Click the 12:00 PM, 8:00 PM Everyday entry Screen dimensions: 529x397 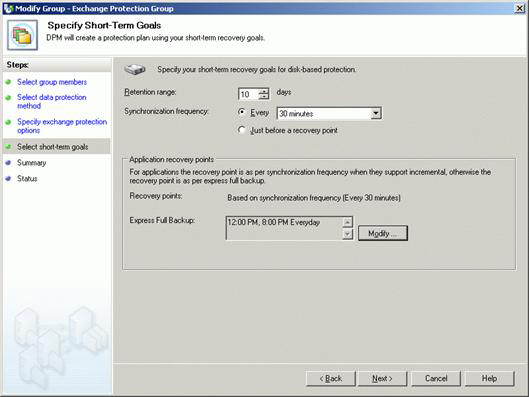point(274,222)
